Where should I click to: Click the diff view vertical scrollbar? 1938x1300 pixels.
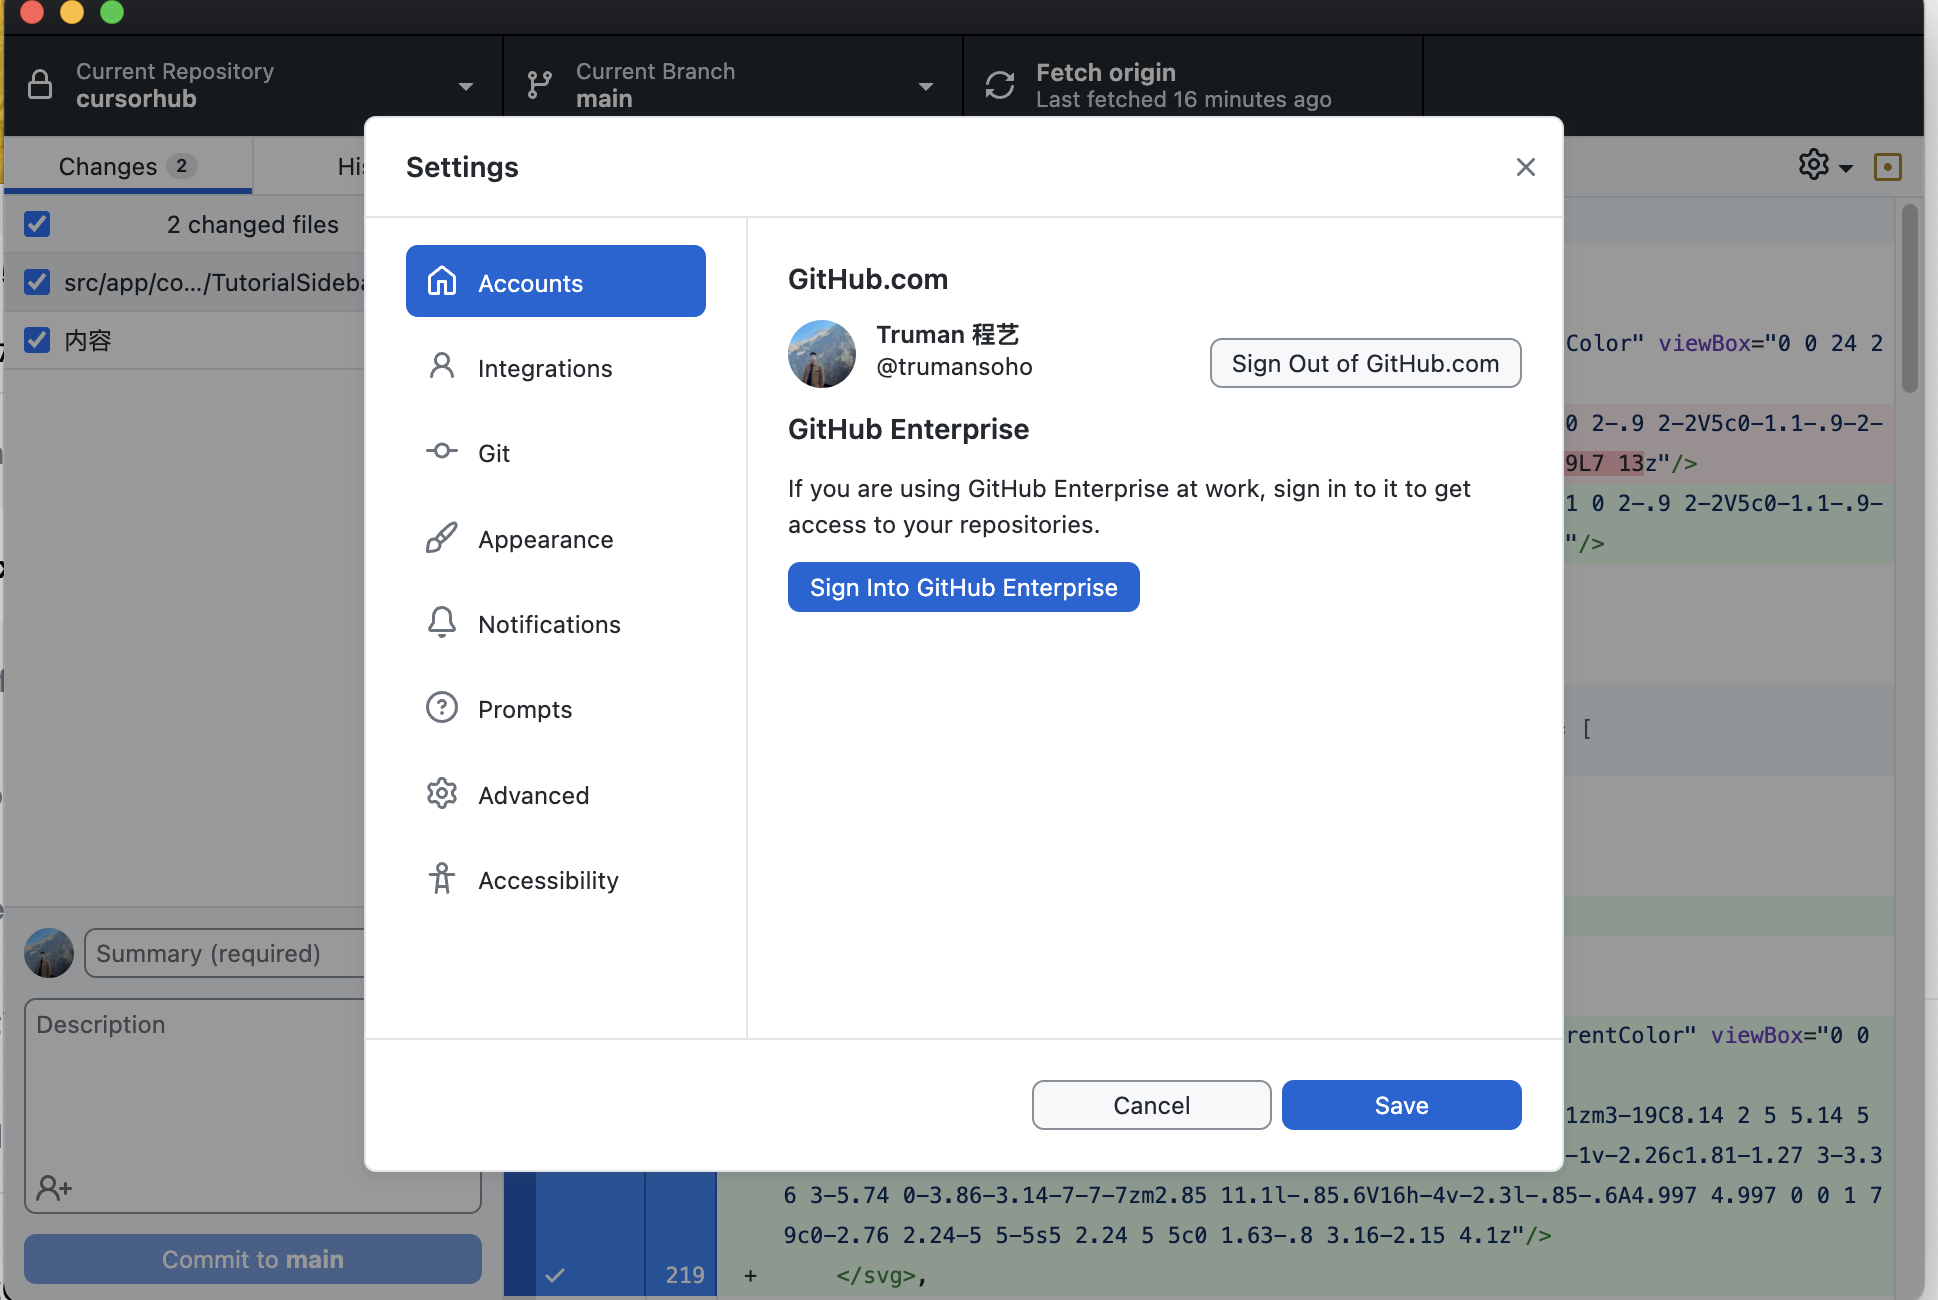1909,298
